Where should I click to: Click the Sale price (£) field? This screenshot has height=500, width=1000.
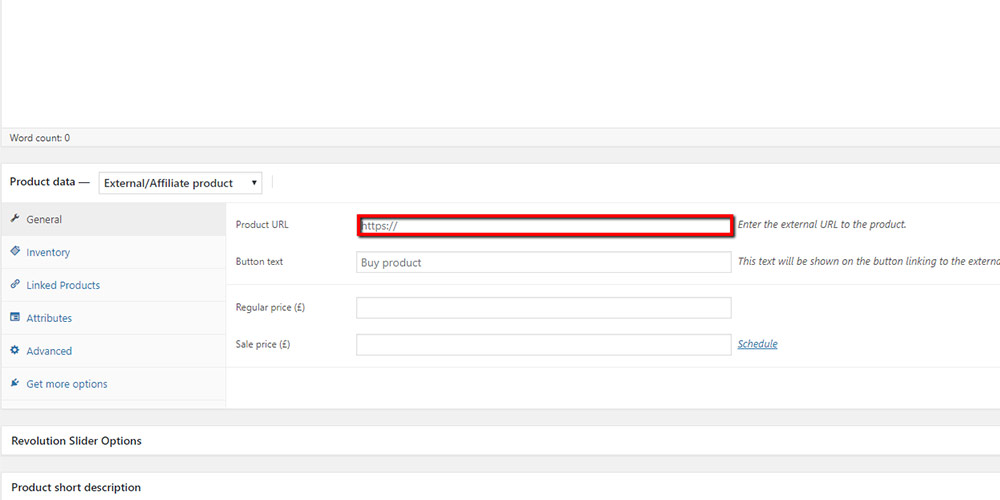[544, 344]
